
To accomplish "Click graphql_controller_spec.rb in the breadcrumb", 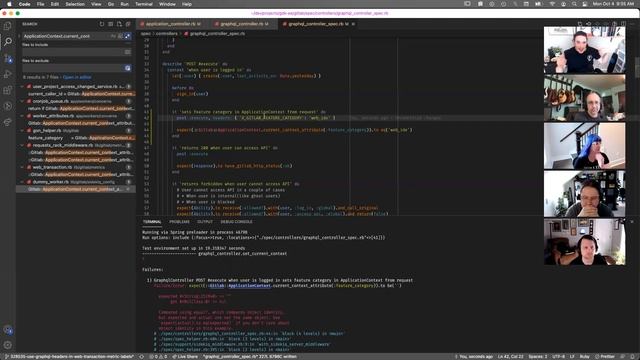I will point(217,33).
